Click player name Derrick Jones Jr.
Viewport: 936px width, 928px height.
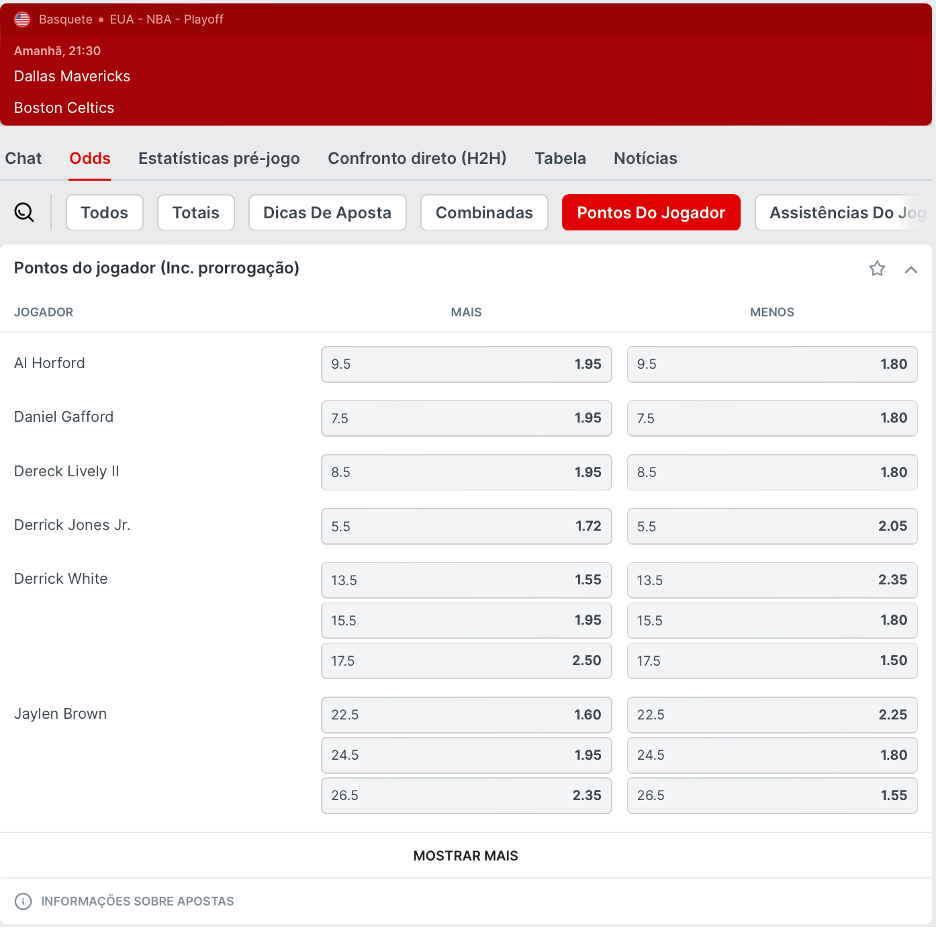pyautogui.click(x=72, y=525)
